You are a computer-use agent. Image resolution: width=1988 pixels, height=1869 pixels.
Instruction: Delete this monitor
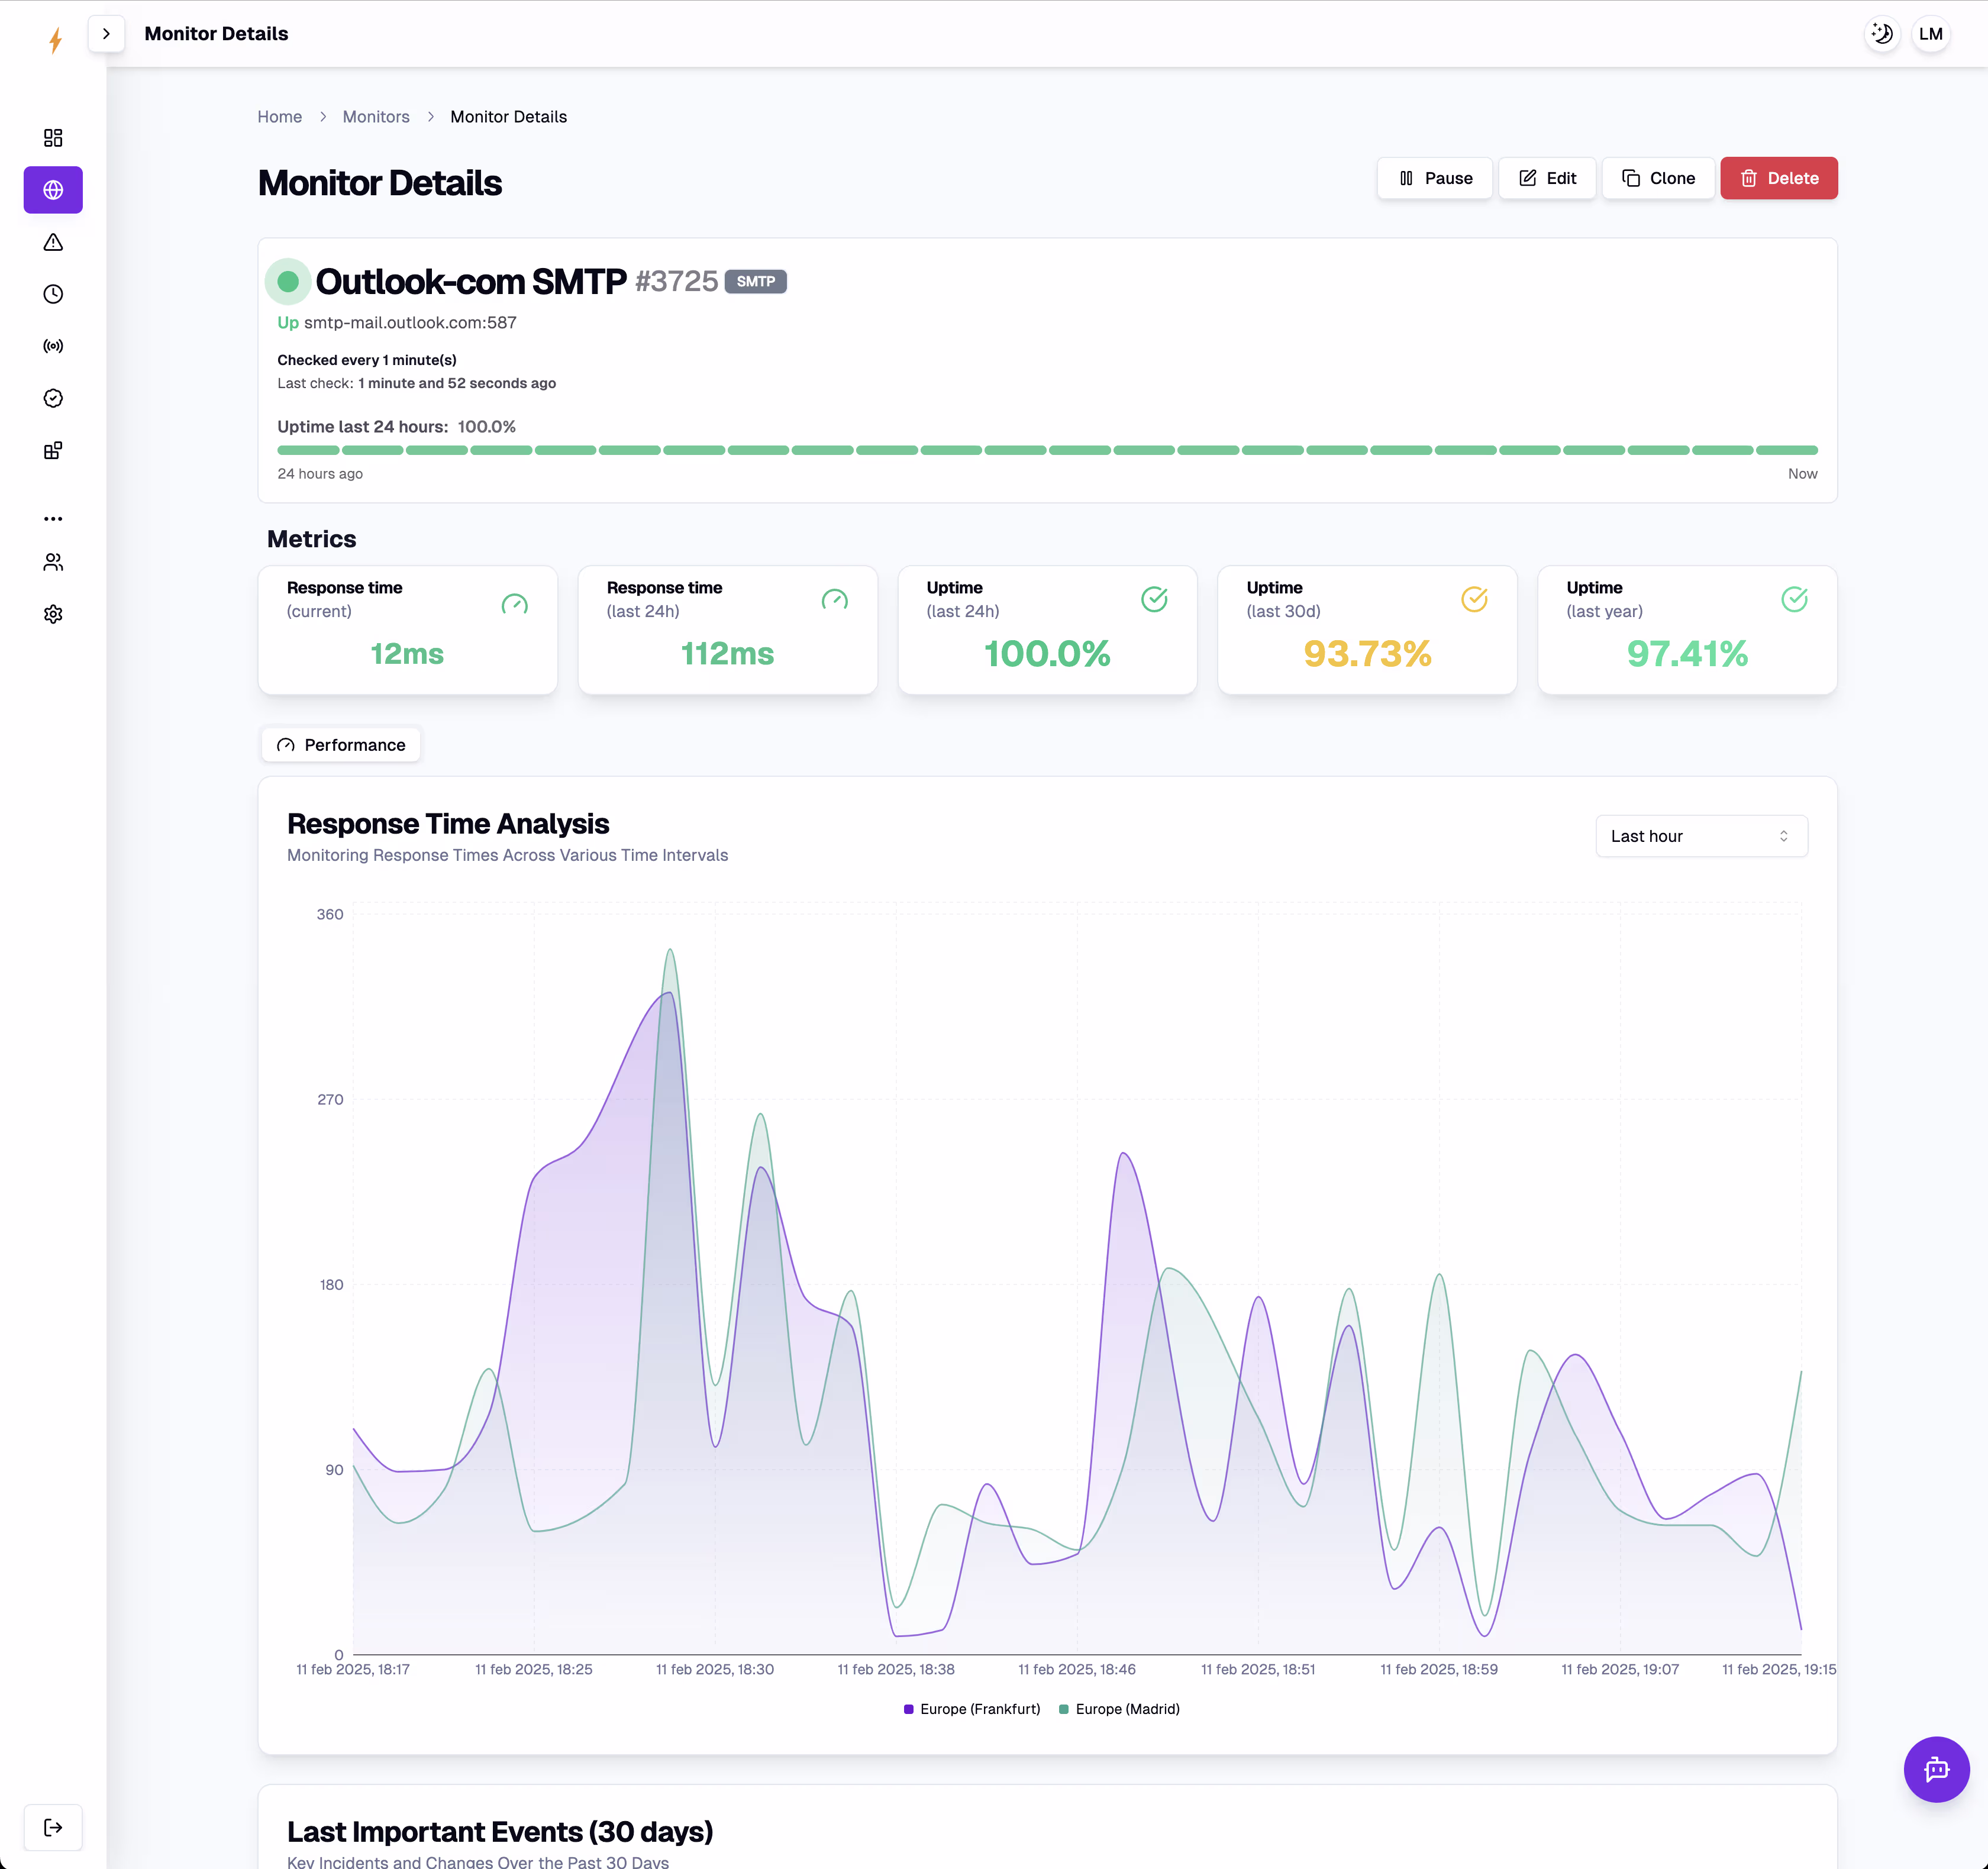click(1779, 178)
